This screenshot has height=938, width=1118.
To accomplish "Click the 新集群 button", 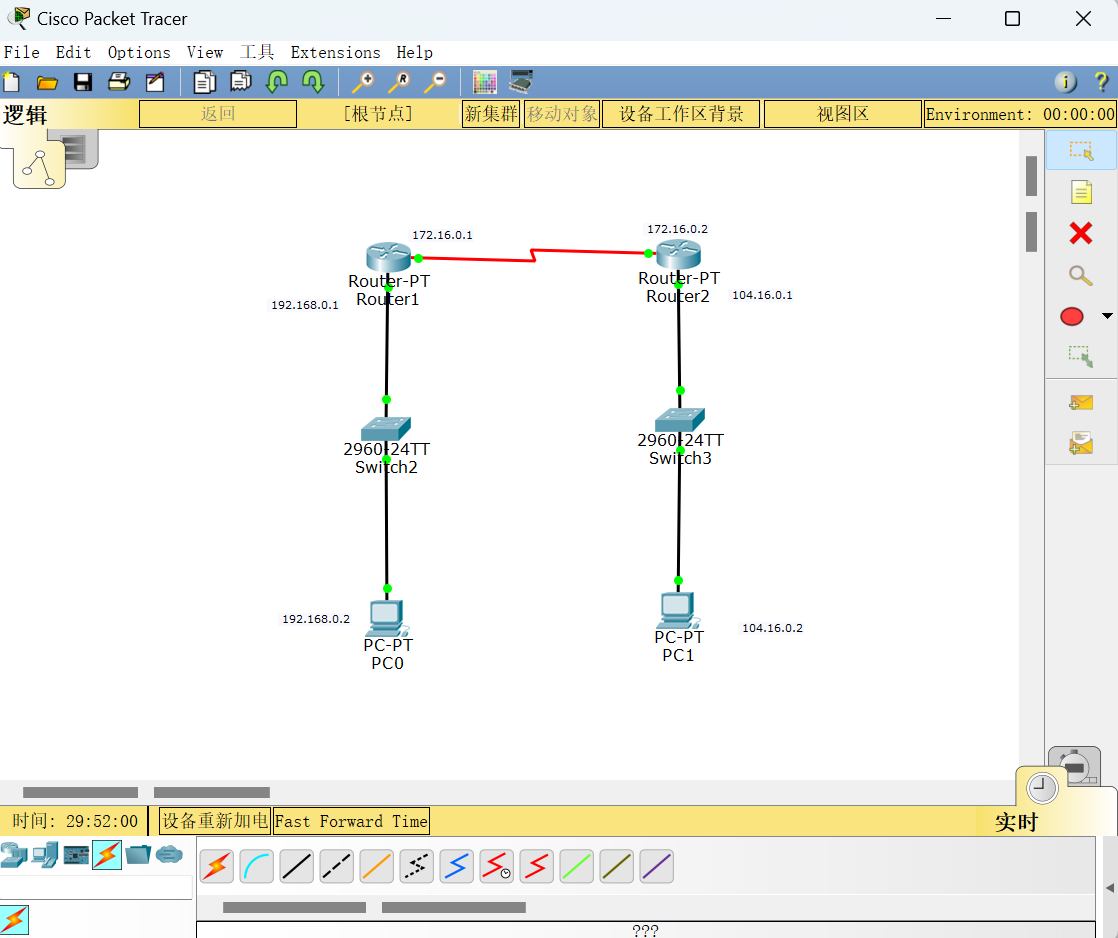I will 491,114.
